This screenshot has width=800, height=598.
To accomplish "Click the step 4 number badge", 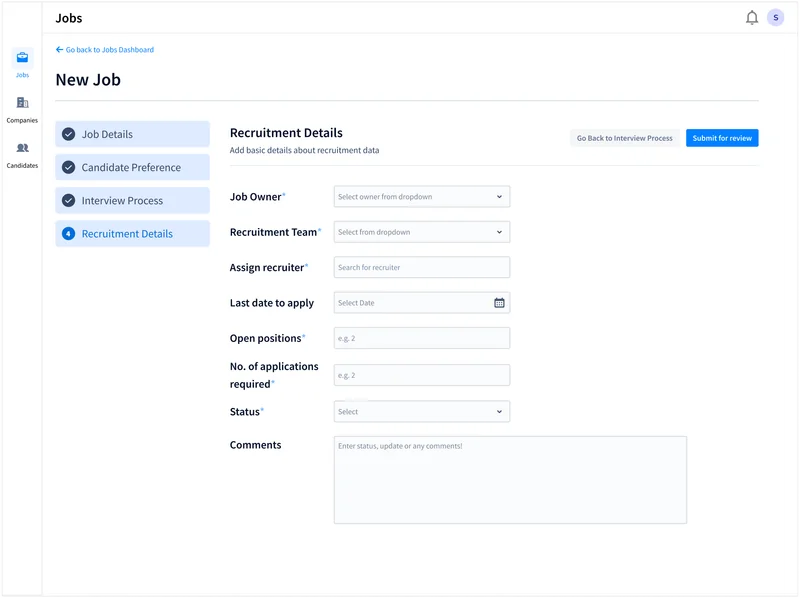I will tap(68, 234).
